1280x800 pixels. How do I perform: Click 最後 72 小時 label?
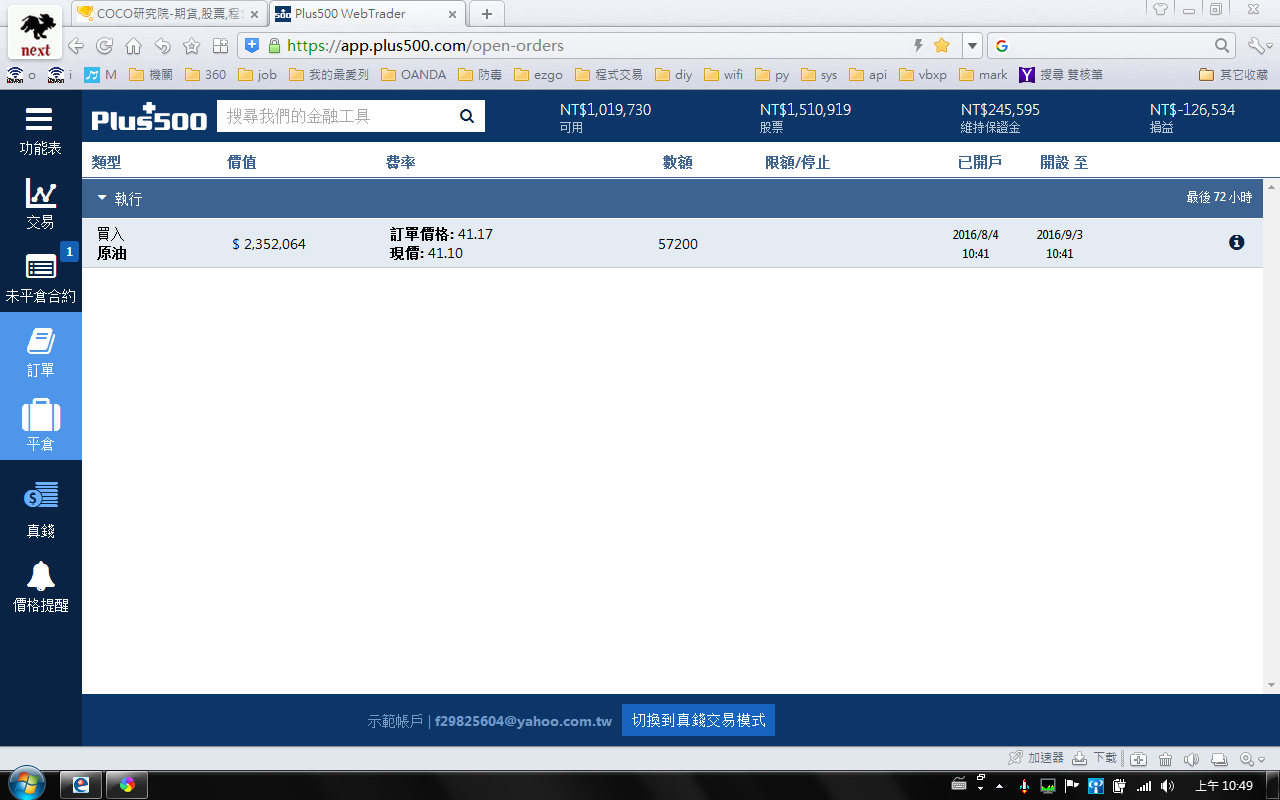click(1219, 198)
